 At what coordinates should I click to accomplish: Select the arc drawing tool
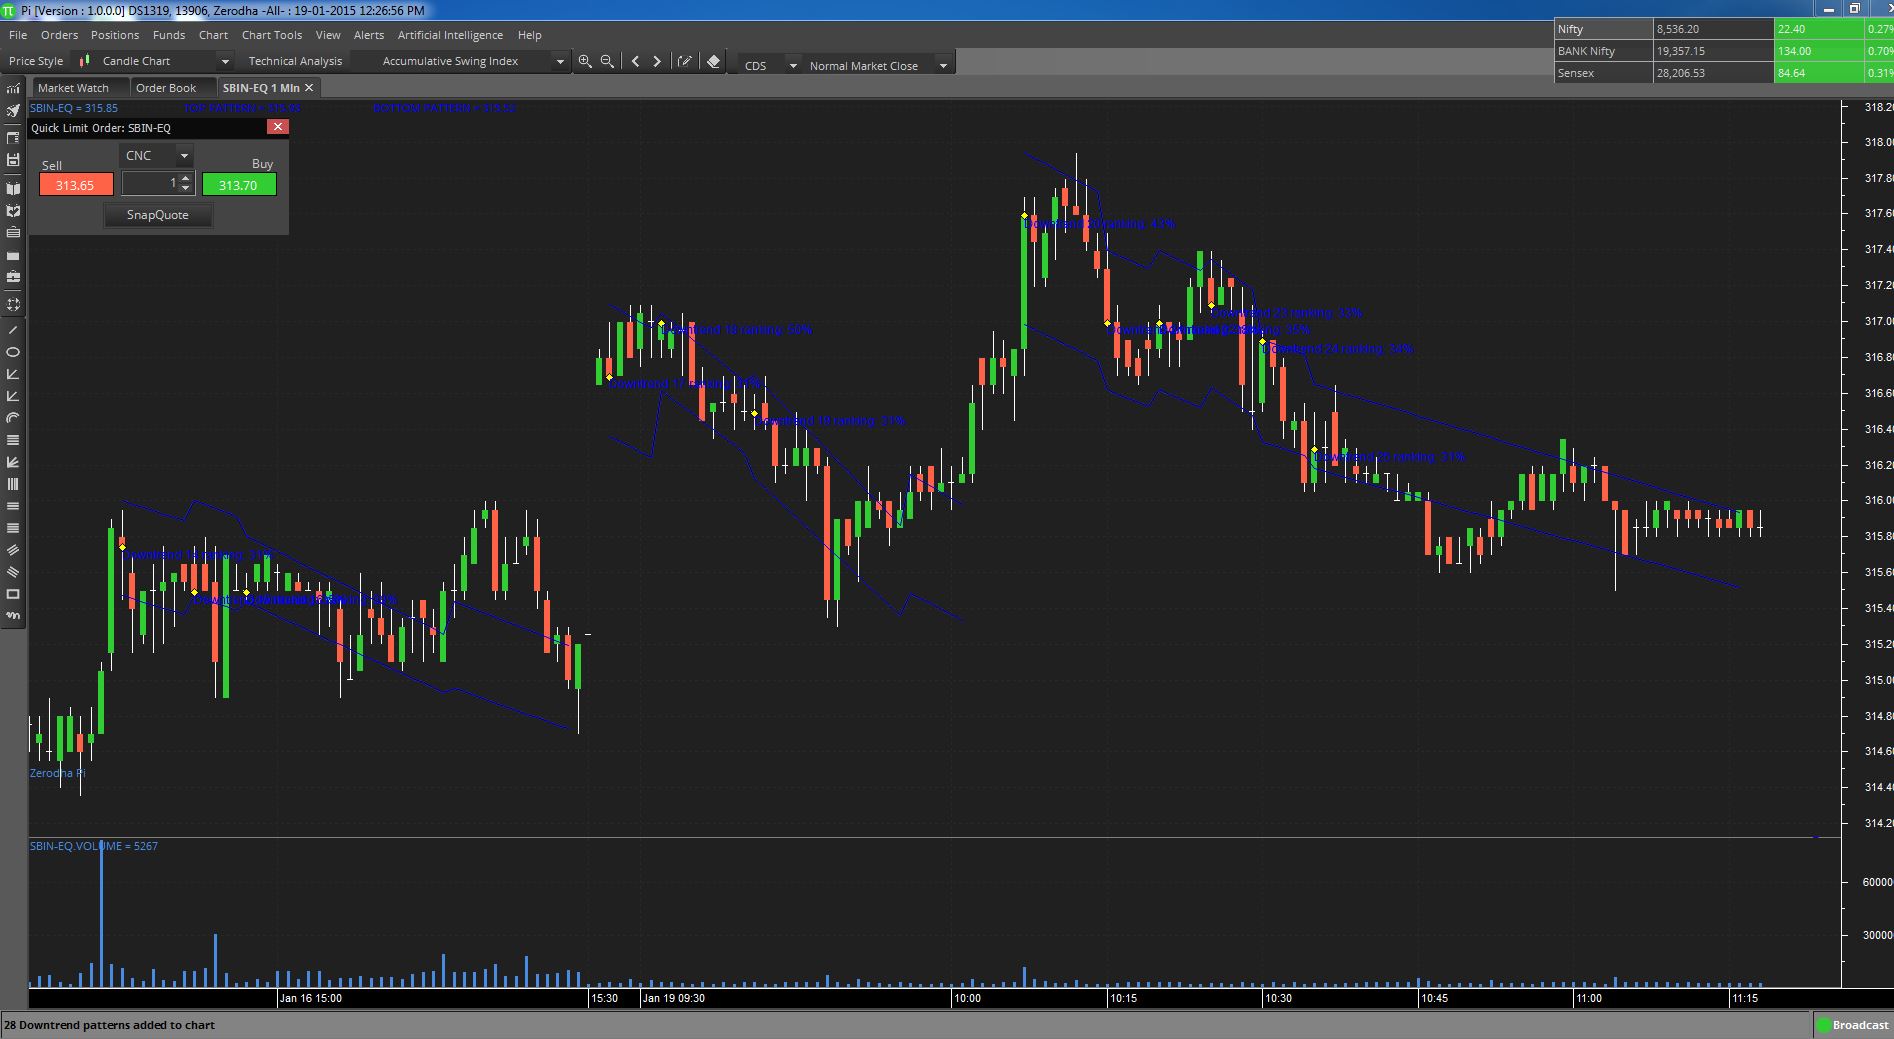pos(13,418)
